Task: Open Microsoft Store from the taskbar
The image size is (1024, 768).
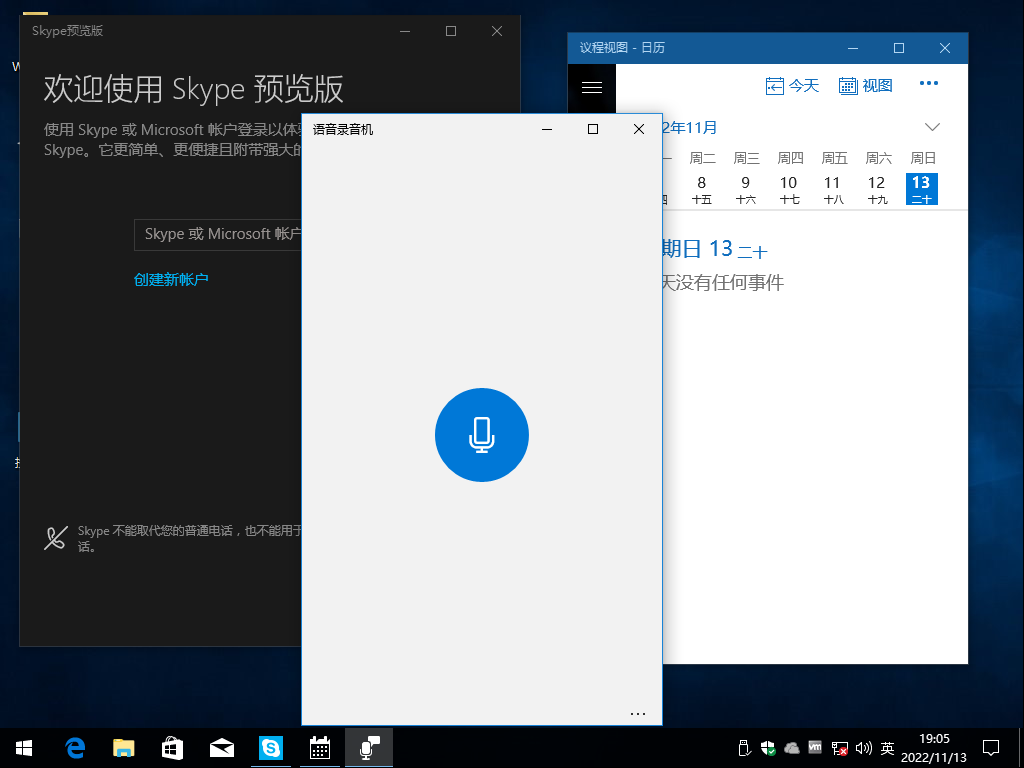Action: [172, 748]
